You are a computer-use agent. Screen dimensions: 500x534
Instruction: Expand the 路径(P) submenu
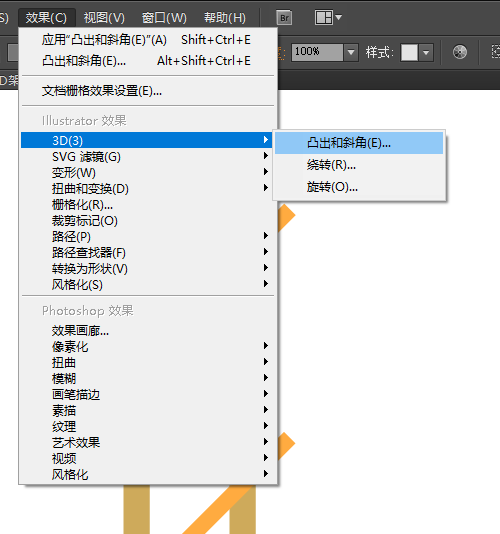[x=146, y=236]
